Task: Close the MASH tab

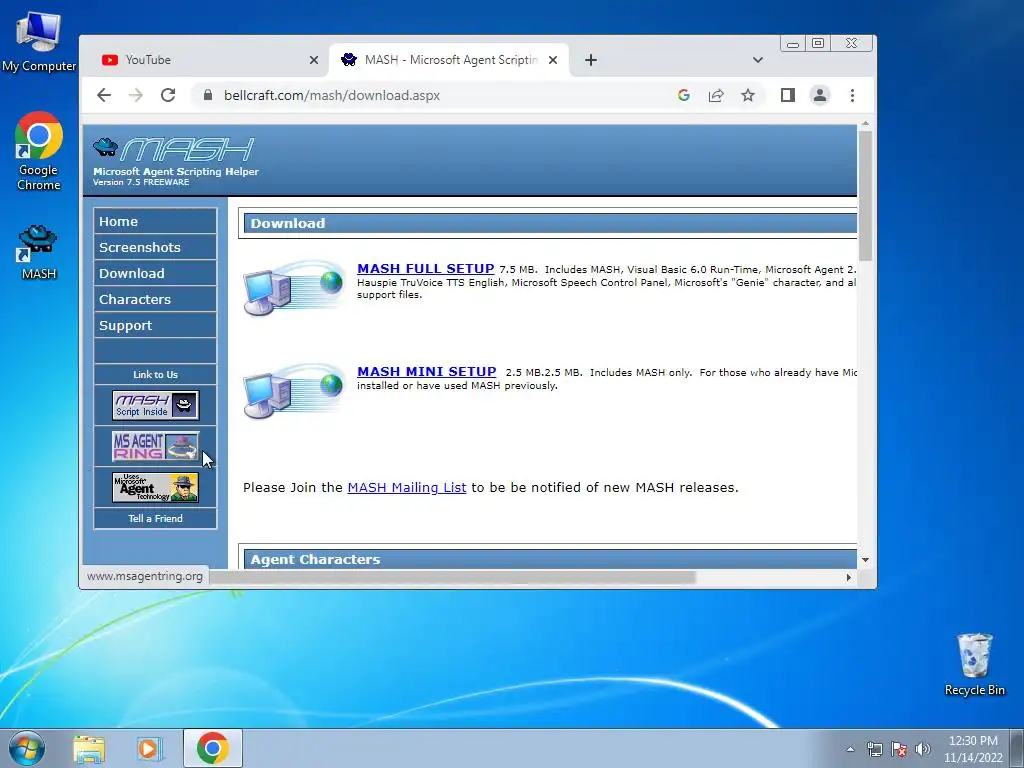Action: coord(552,60)
